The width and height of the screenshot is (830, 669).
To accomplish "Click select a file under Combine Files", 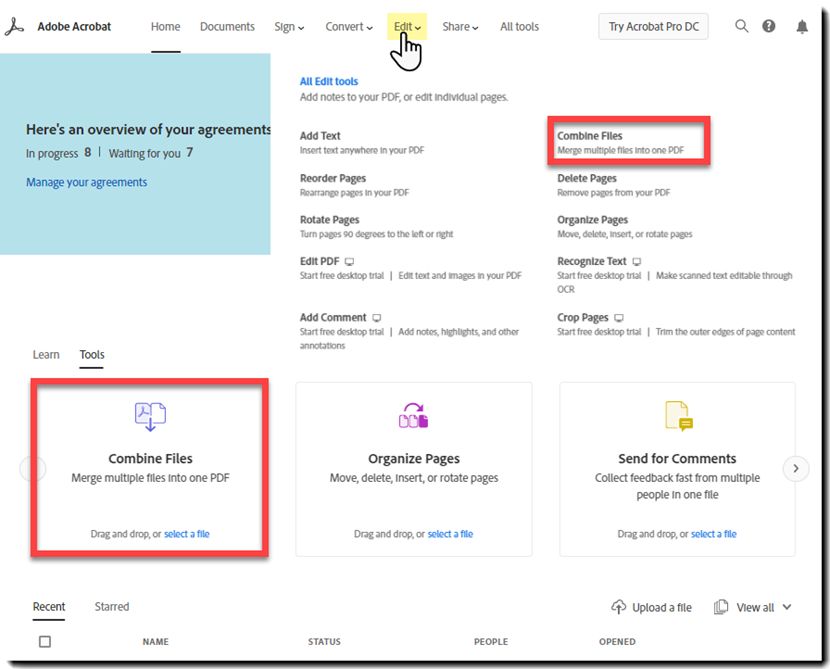I will [187, 534].
